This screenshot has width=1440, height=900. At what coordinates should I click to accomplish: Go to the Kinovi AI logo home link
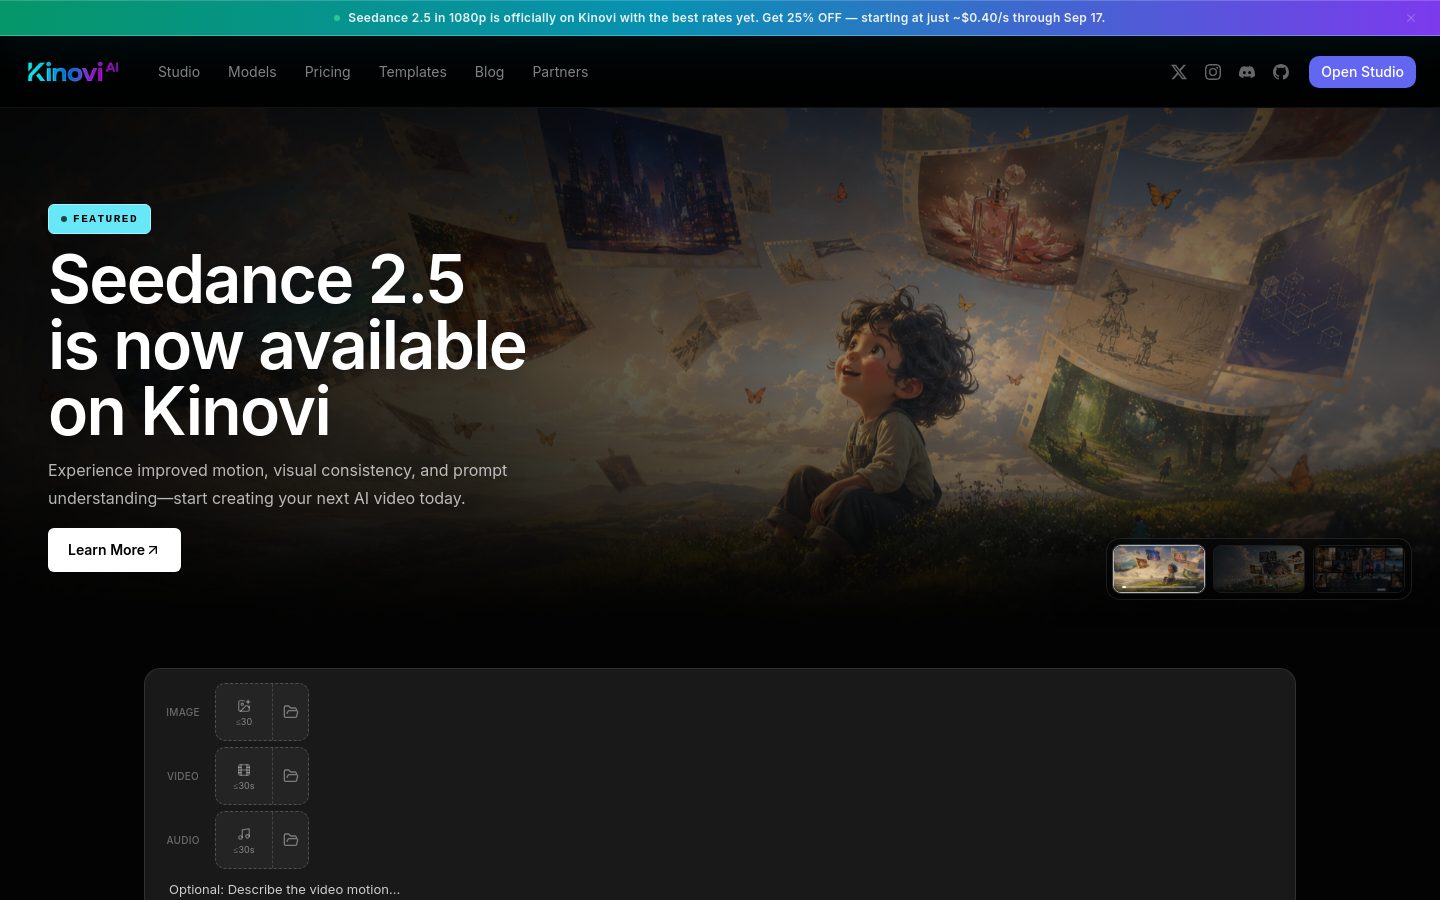(x=73, y=72)
